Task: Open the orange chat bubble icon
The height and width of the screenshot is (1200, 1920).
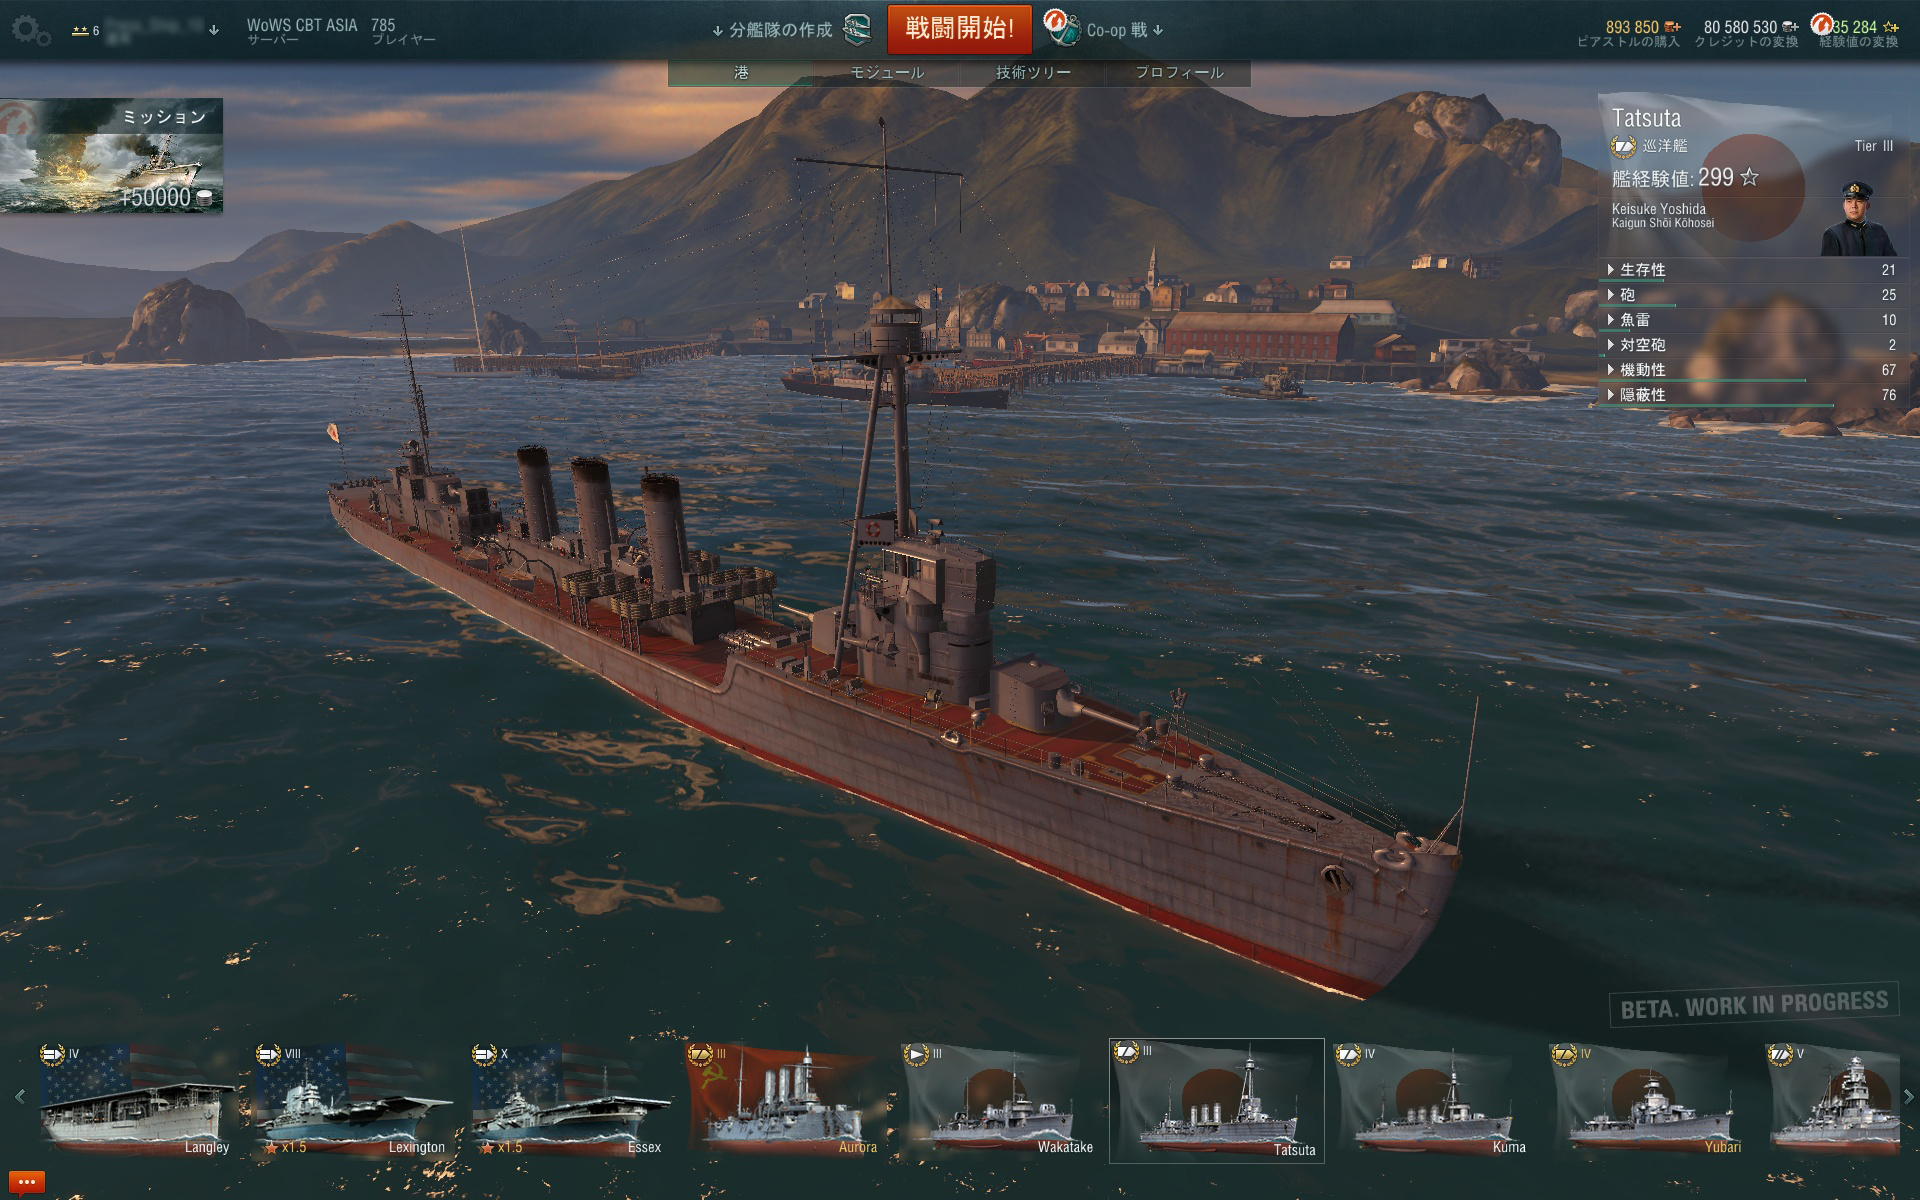Action: (26, 1182)
